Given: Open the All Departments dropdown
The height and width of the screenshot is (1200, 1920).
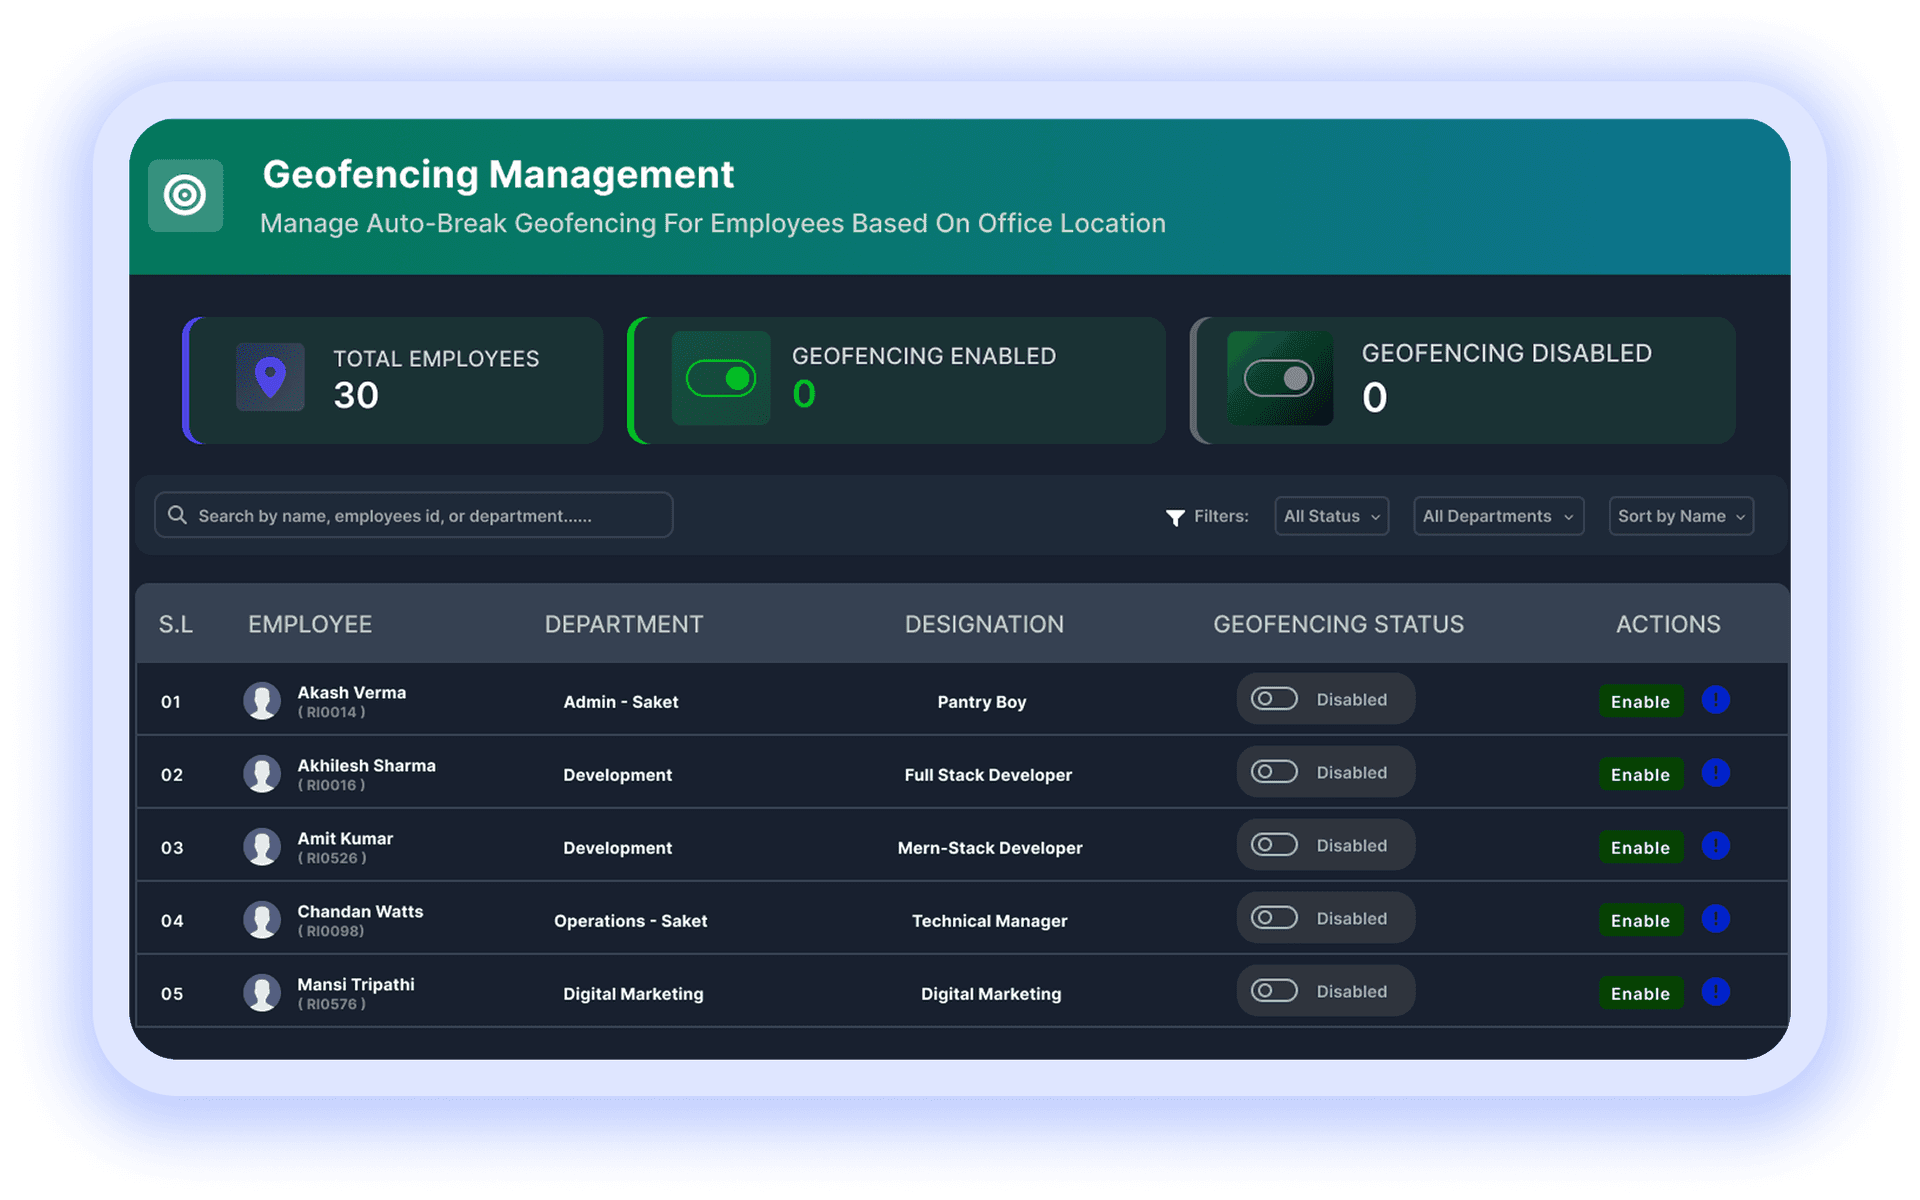Looking at the screenshot, I should [x=1497, y=516].
